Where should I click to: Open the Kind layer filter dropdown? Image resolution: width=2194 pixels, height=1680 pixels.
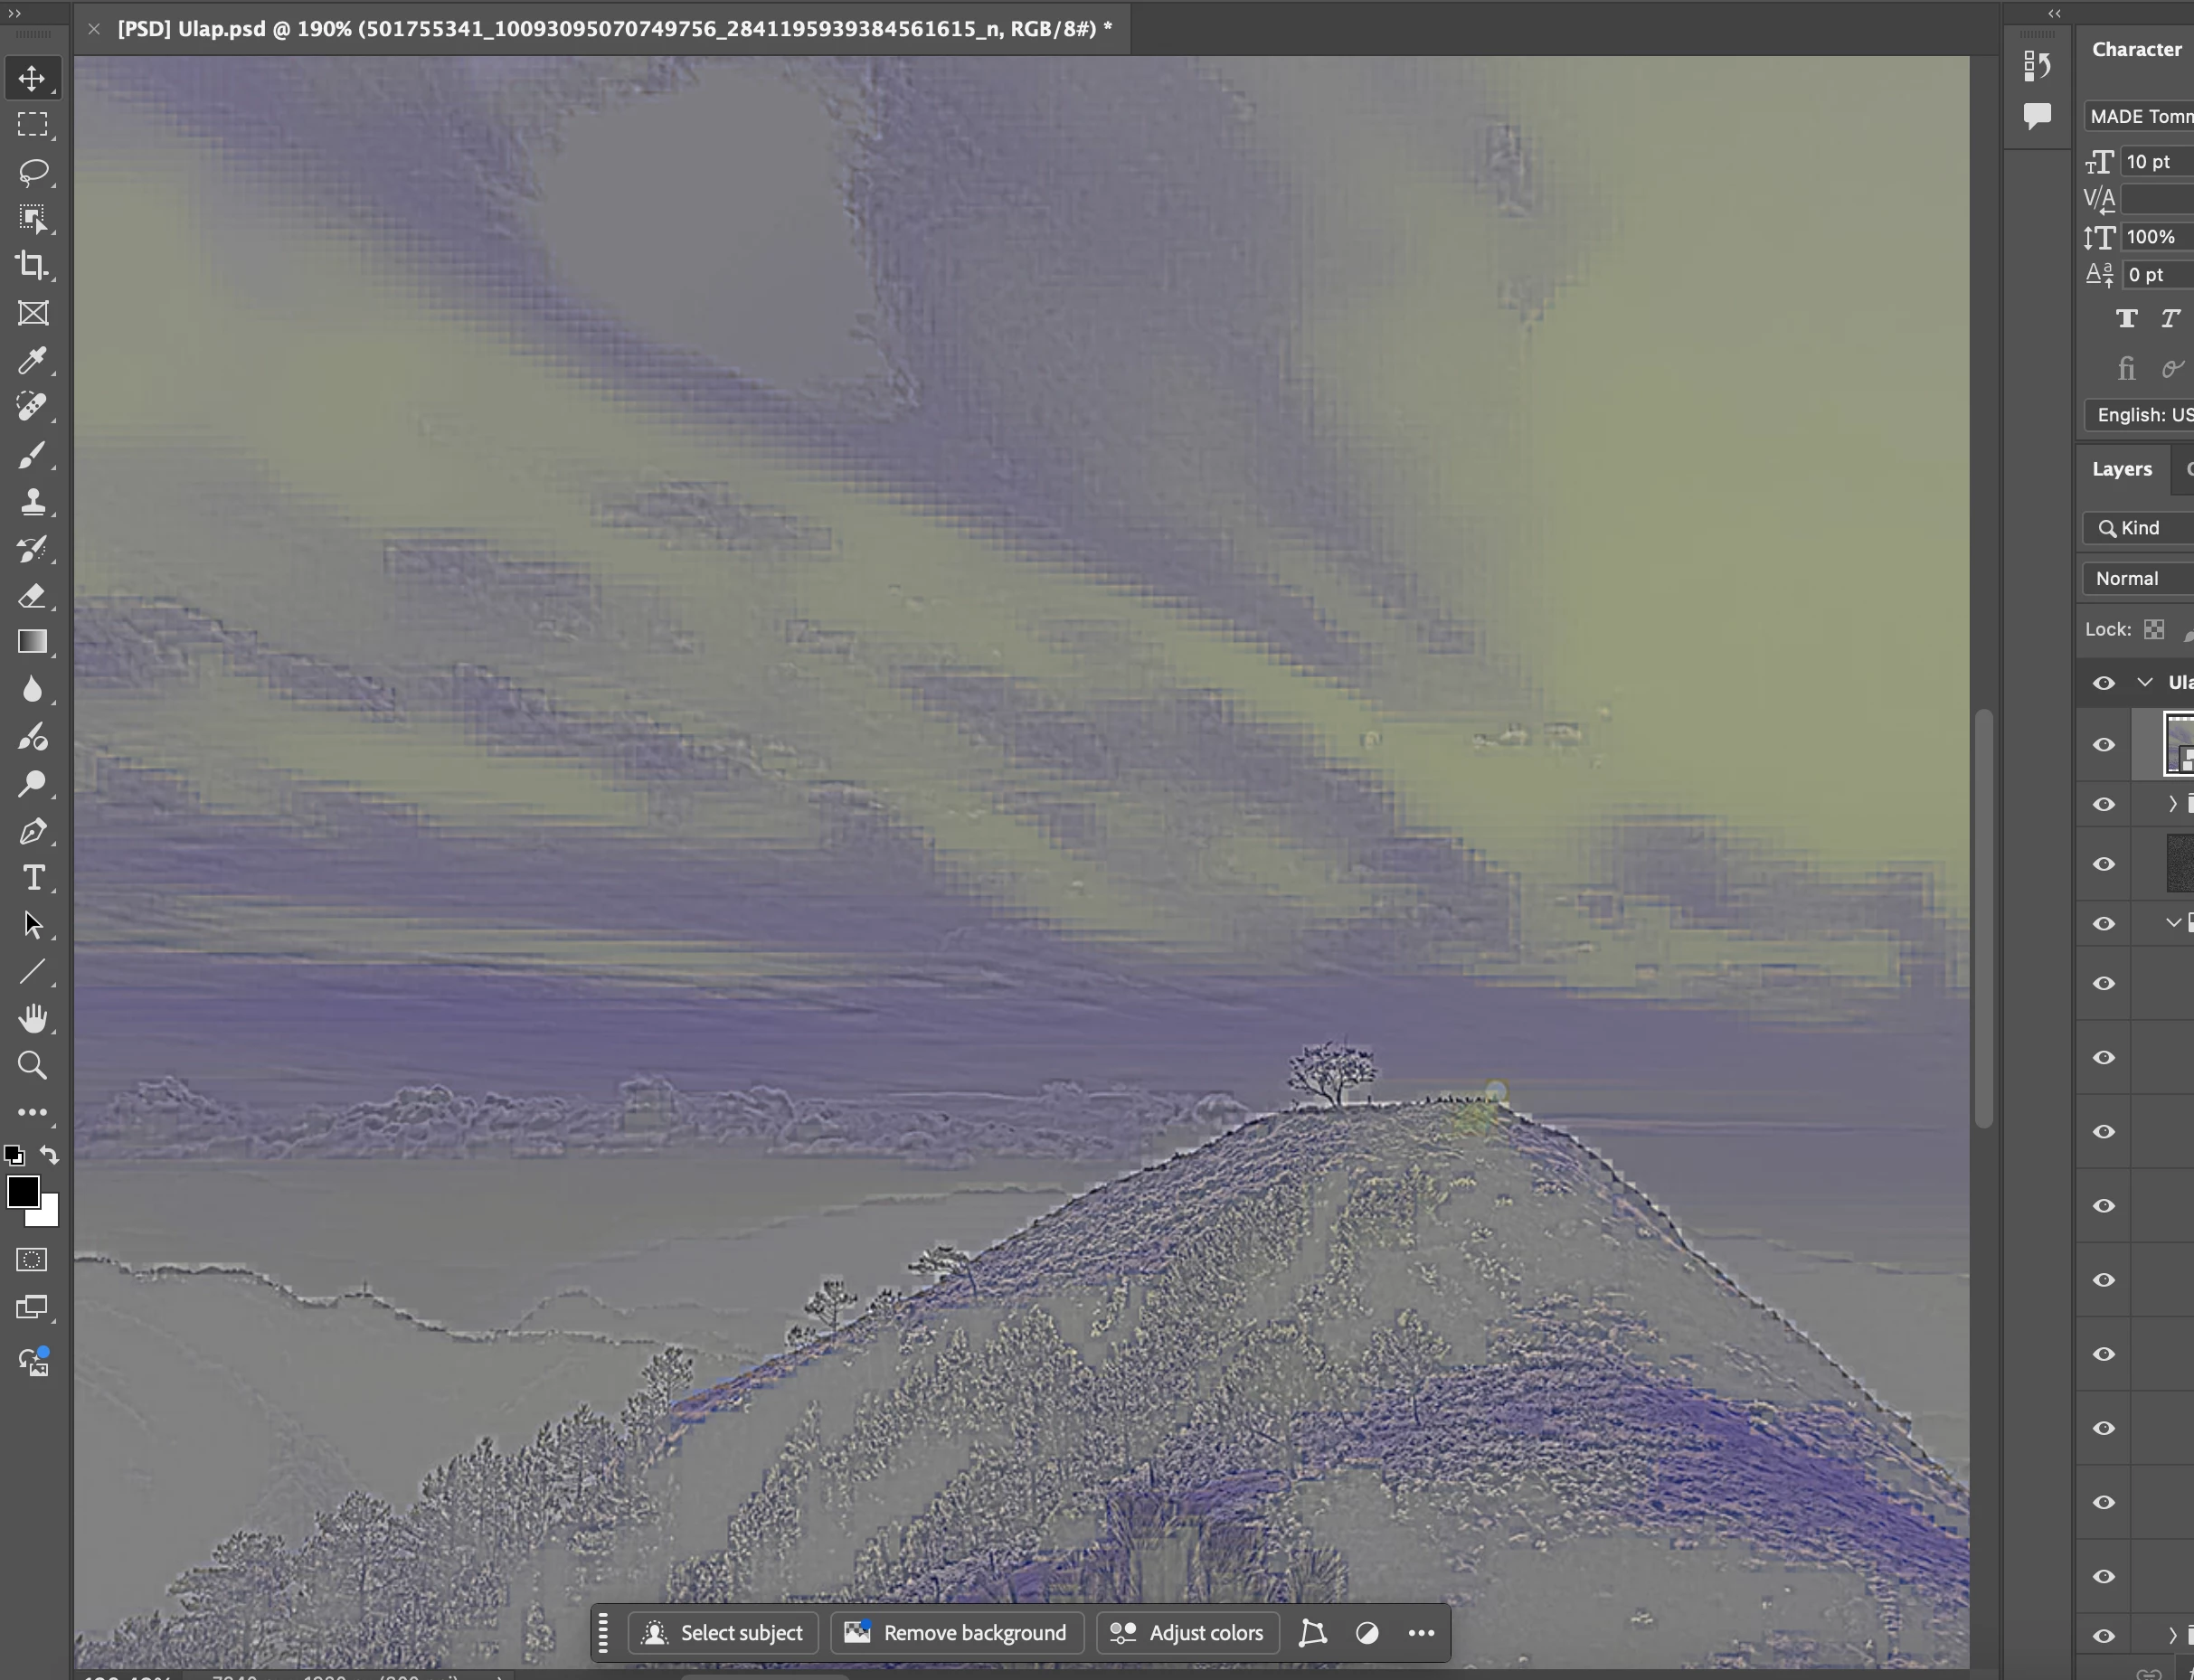click(2140, 528)
